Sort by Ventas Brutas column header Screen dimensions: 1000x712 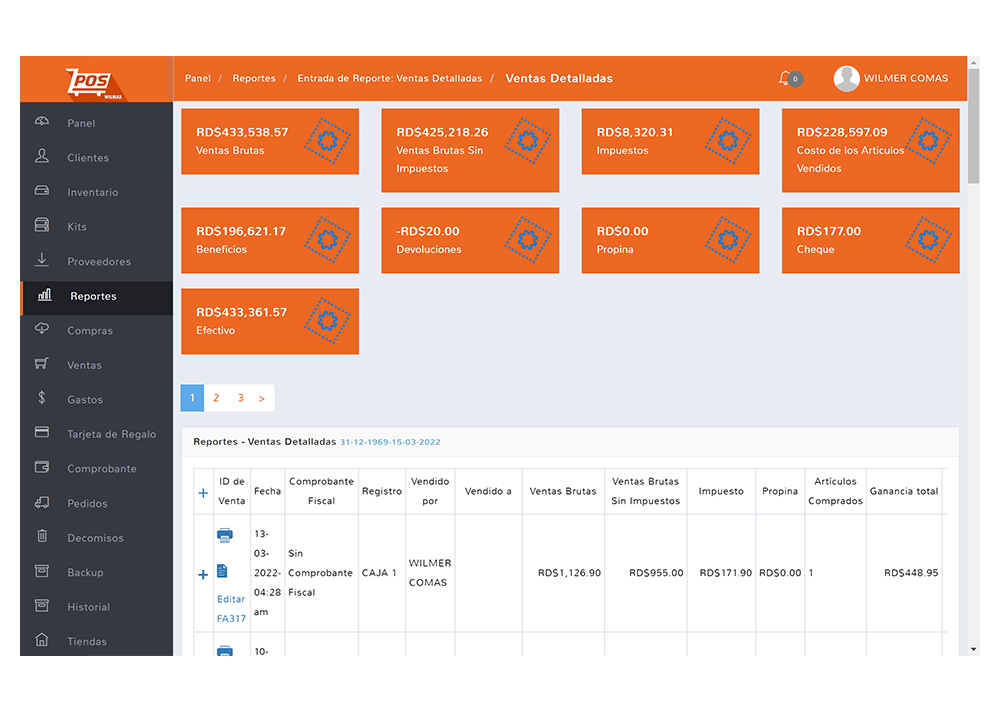click(x=562, y=491)
